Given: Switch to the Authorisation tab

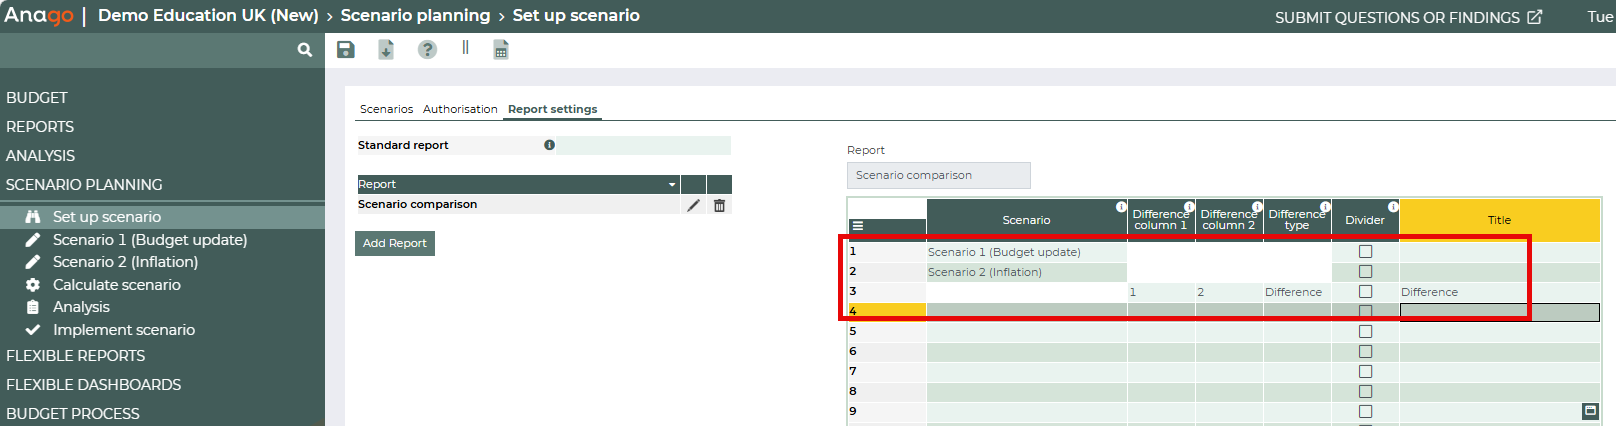Looking at the screenshot, I should 460,109.
